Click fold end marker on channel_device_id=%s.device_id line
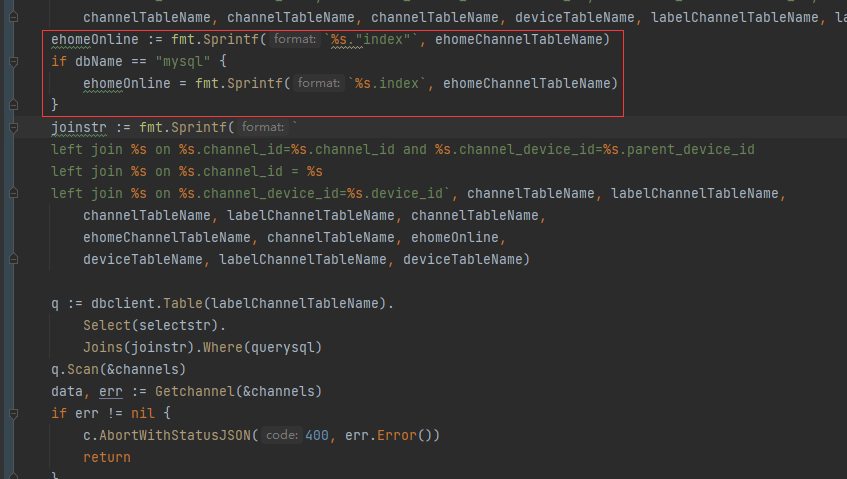Viewport: 847px width, 479px height. [14, 193]
